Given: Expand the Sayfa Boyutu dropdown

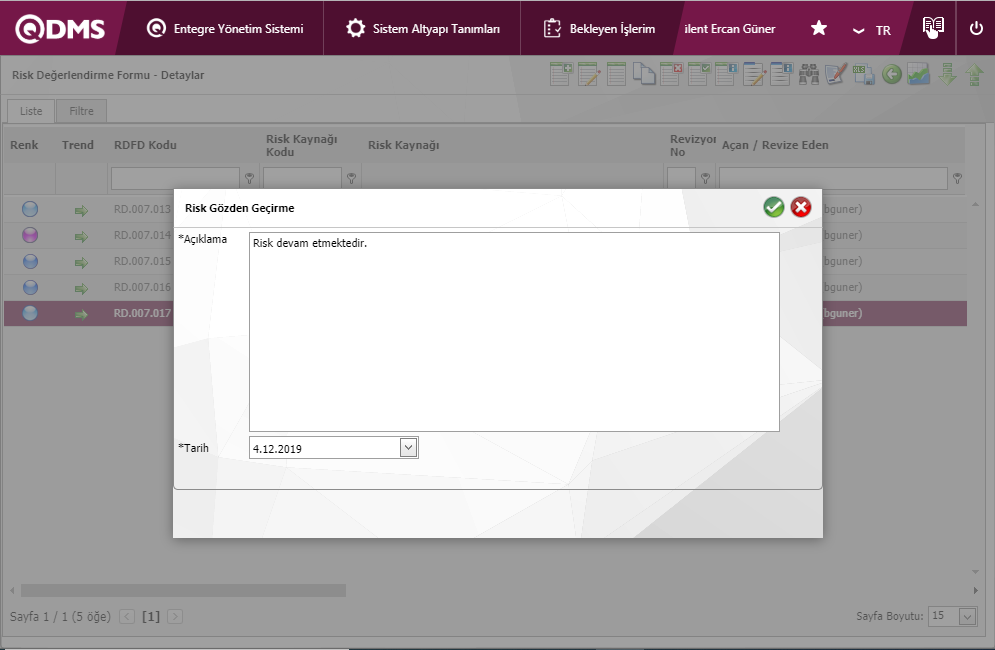Looking at the screenshot, I should click(x=967, y=616).
